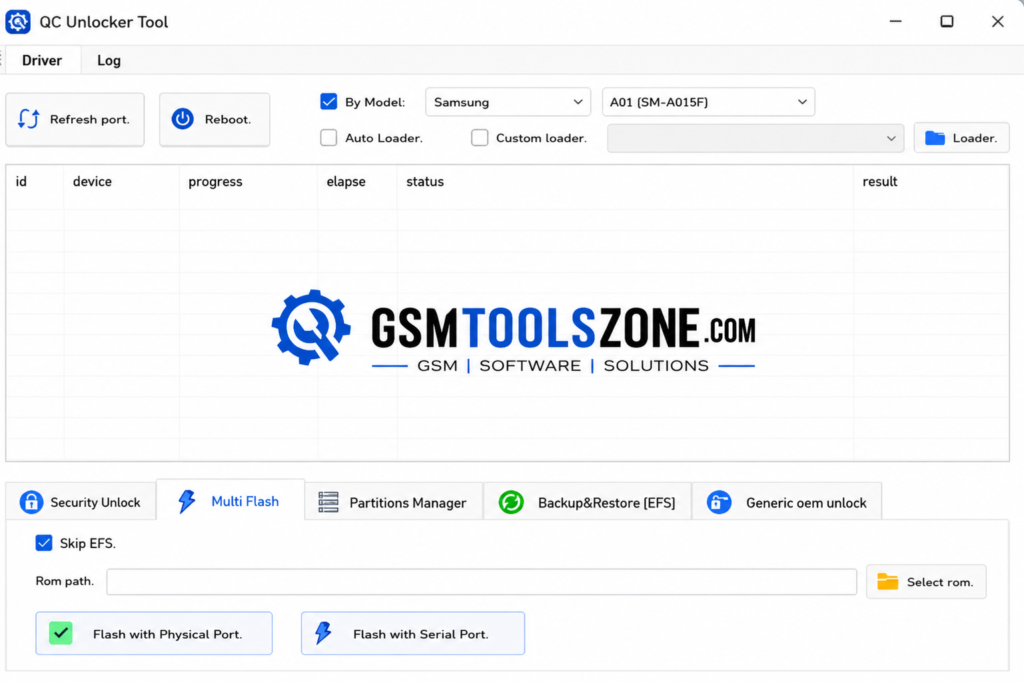
Task: Open the Generic oem unlock tab
Action: [786, 502]
